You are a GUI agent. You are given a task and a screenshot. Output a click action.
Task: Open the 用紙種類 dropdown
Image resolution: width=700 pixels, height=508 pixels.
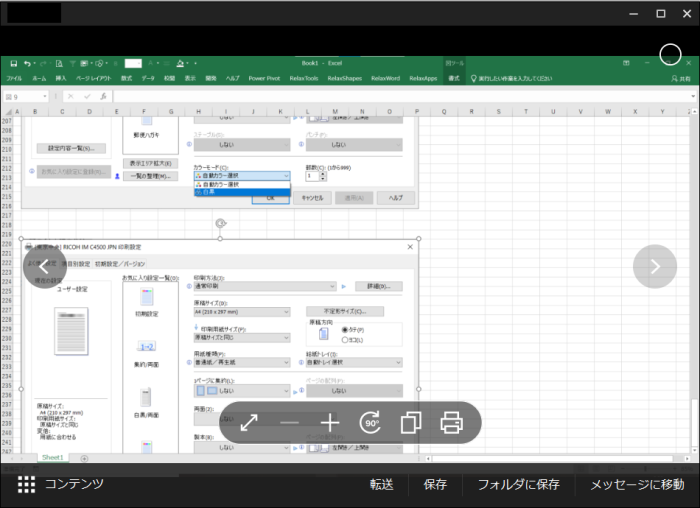coord(242,363)
